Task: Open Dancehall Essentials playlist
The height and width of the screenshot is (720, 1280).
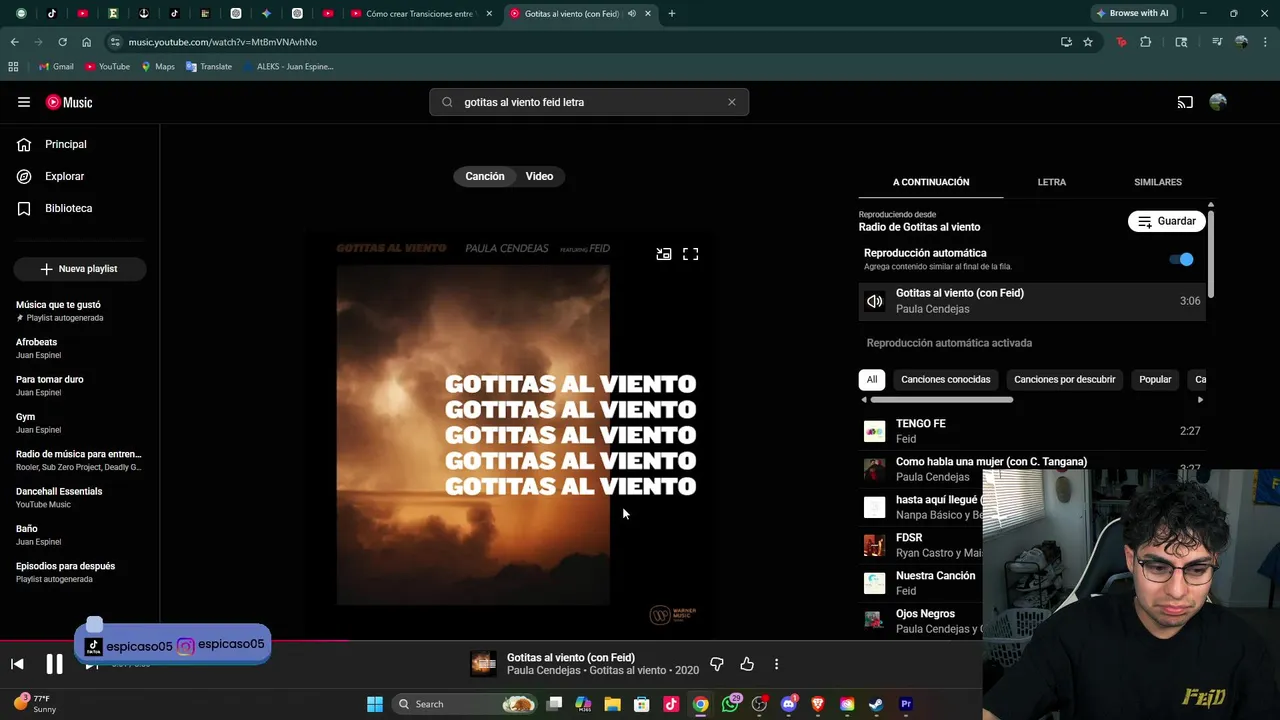Action: click(x=80, y=497)
